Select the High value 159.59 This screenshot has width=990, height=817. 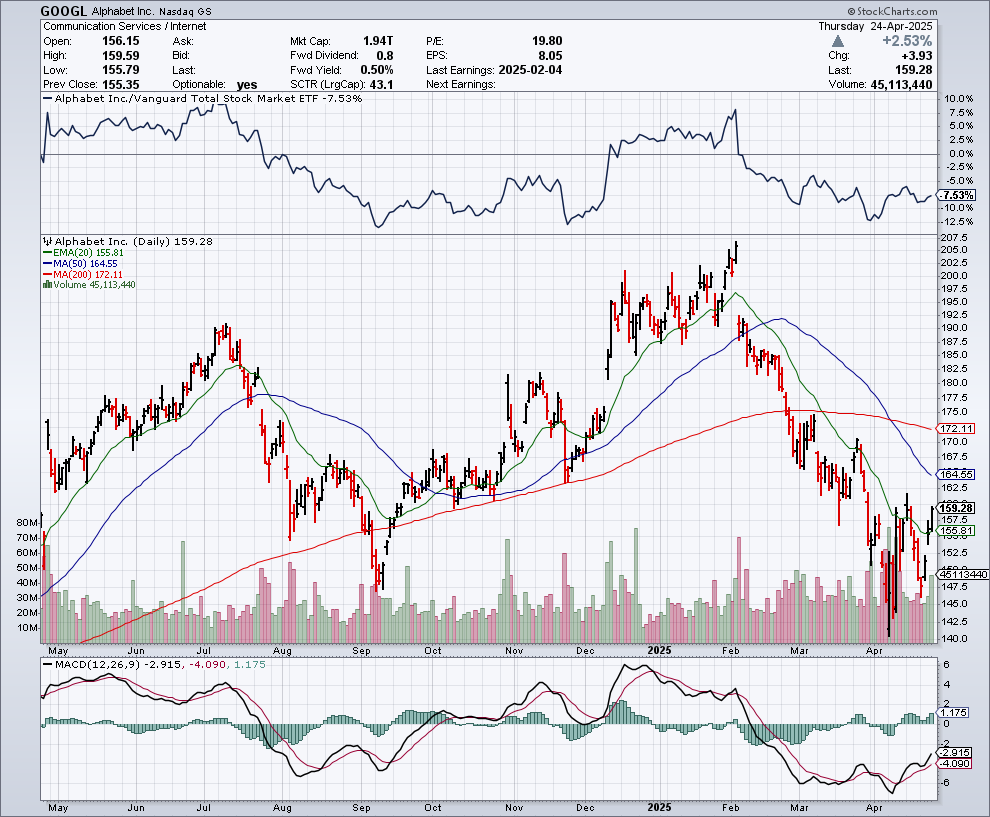[x=121, y=56]
